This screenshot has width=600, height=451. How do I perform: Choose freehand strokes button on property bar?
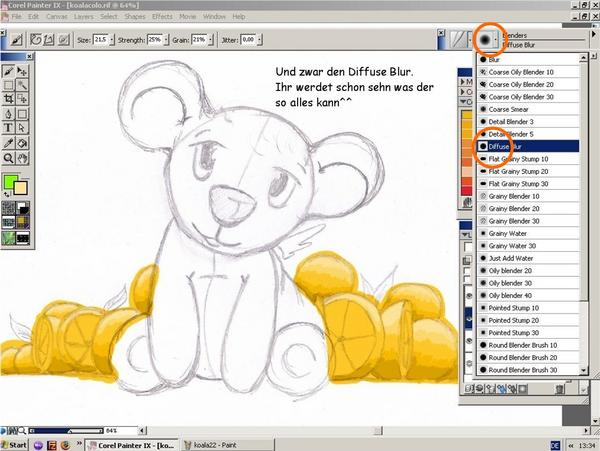point(36,39)
